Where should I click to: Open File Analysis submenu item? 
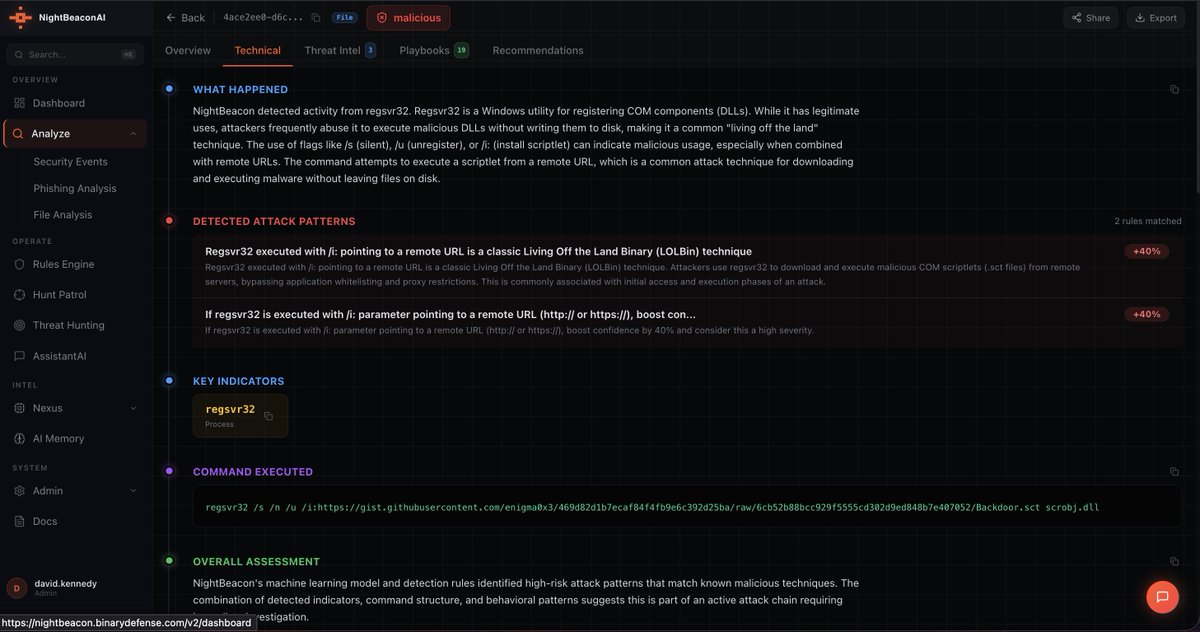point(63,214)
